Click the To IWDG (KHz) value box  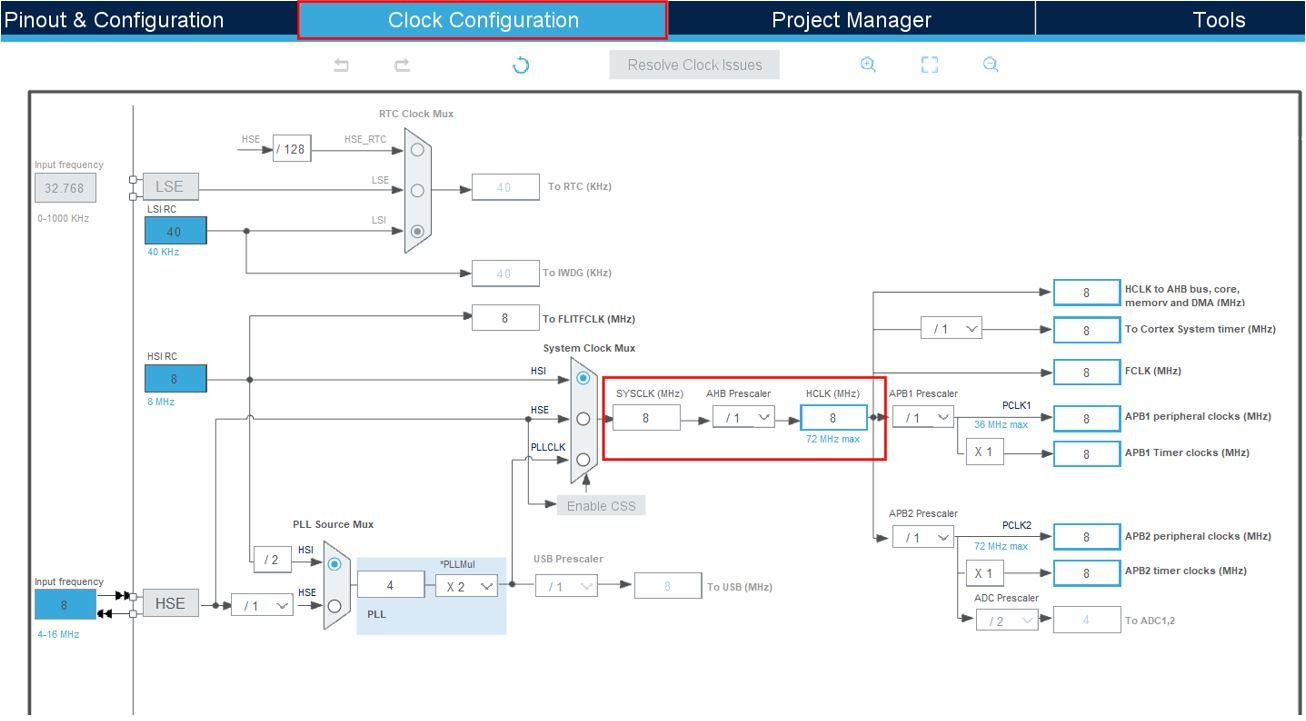(x=505, y=273)
